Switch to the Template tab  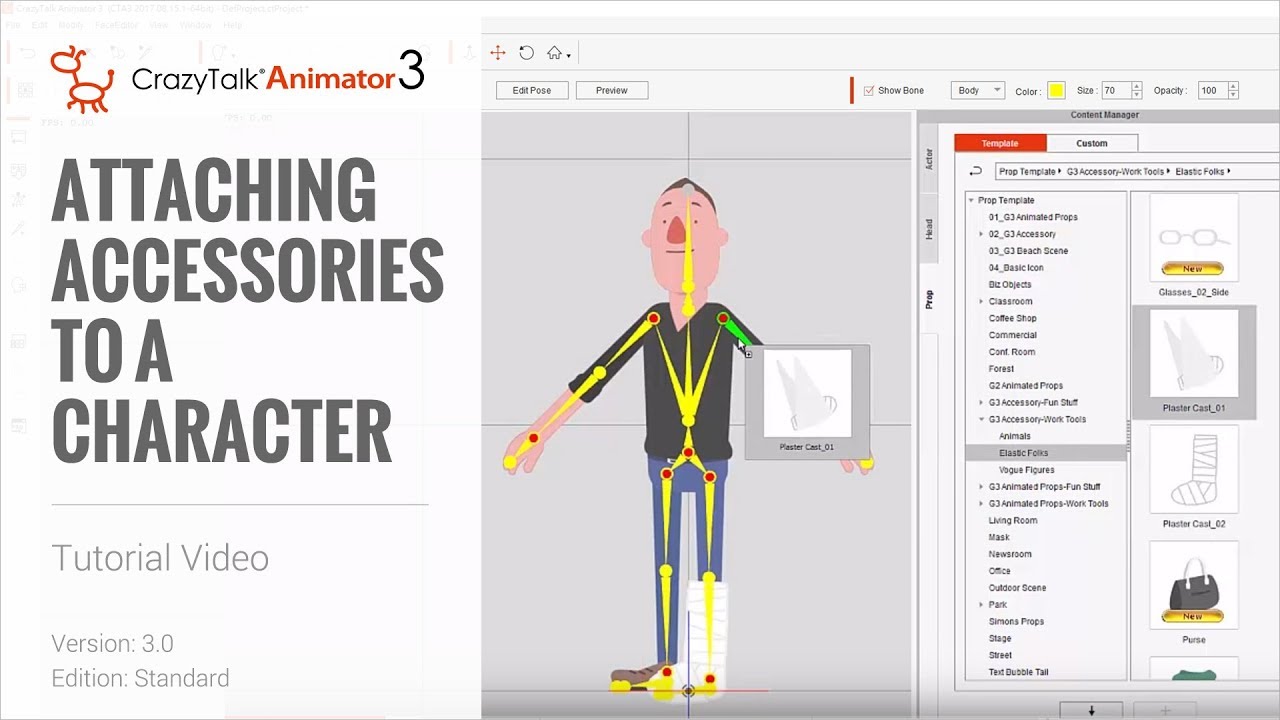[1000, 143]
